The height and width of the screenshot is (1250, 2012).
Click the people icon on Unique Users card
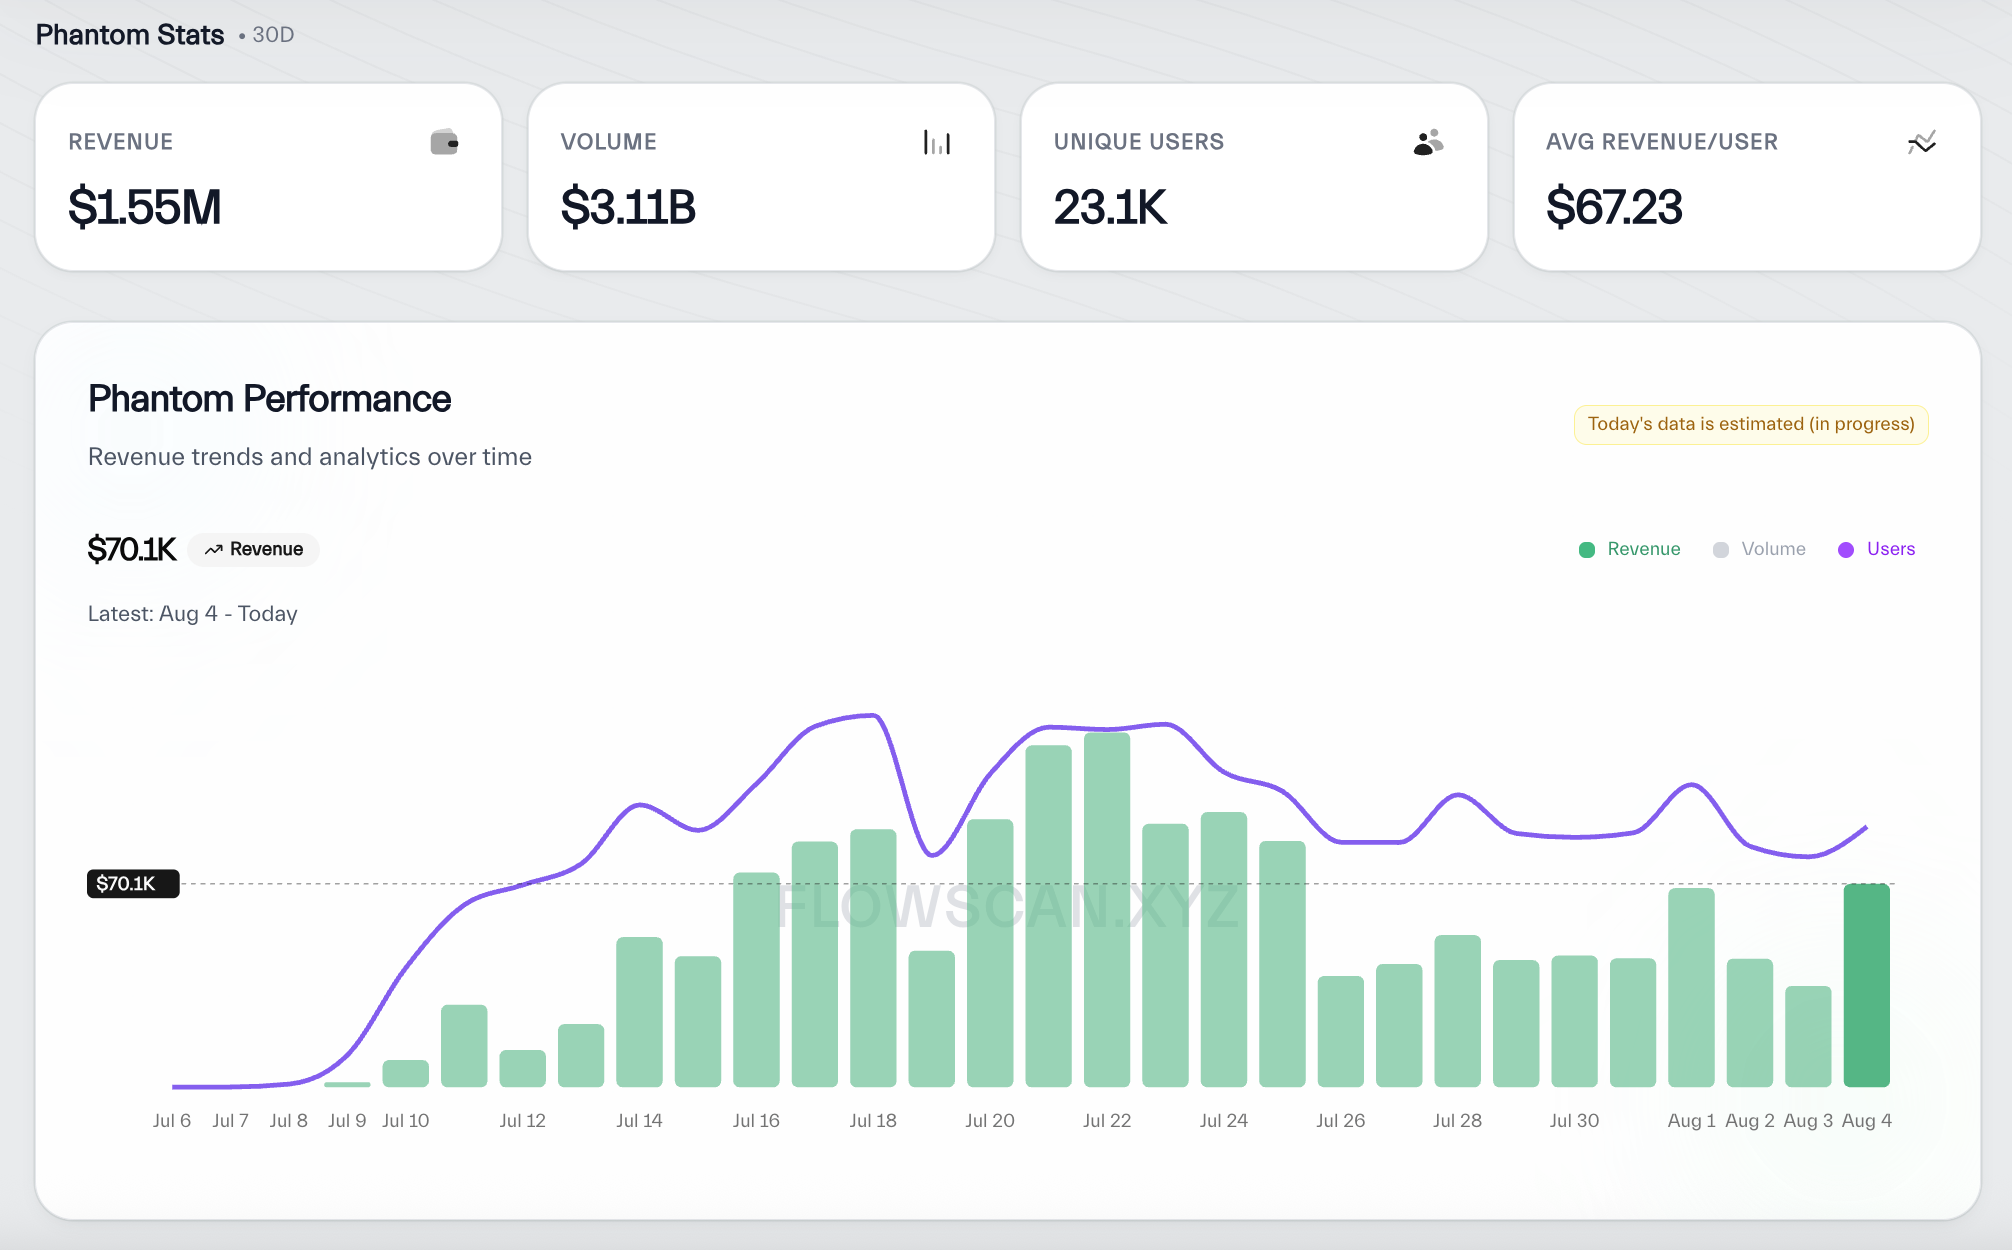tap(1428, 143)
